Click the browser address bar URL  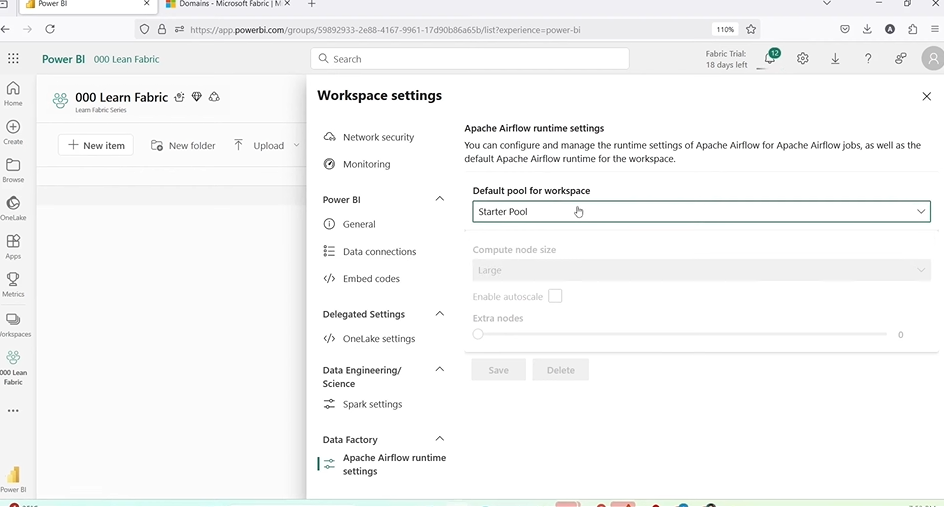point(385,30)
